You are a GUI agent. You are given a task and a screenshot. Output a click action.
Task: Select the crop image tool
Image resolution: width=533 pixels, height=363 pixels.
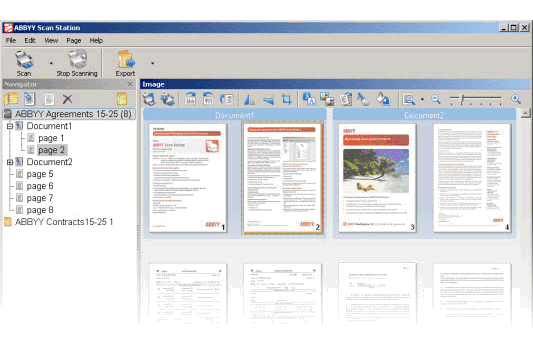[x=286, y=99]
